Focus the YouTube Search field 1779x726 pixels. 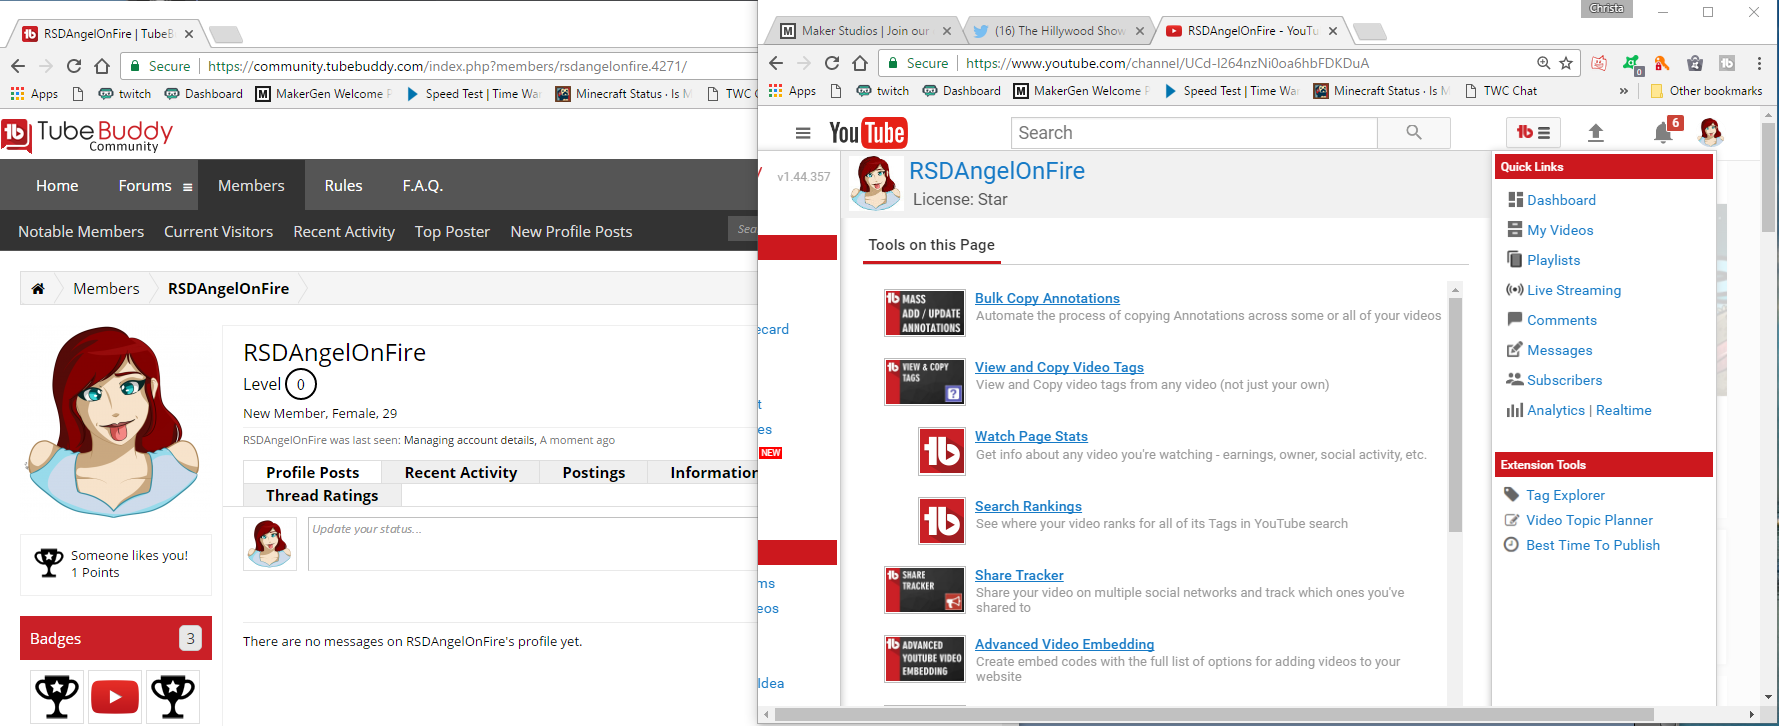pyautogui.click(x=1195, y=132)
